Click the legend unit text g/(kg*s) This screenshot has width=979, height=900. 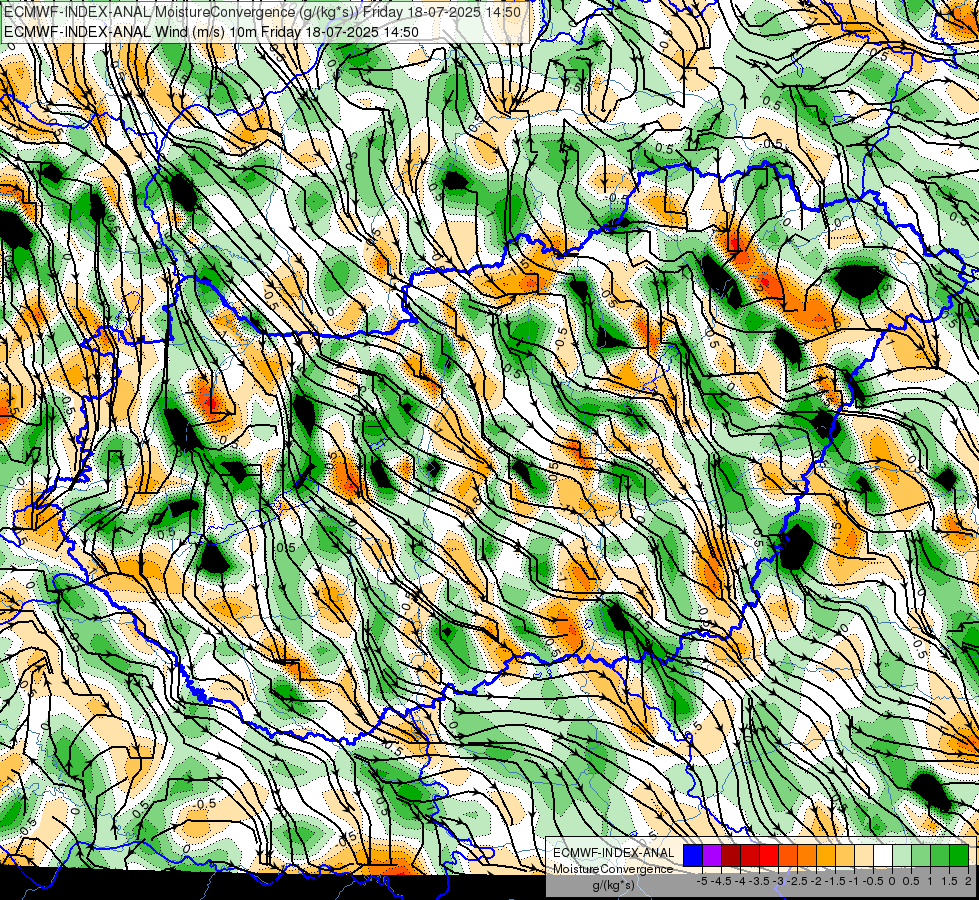tap(614, 886)
